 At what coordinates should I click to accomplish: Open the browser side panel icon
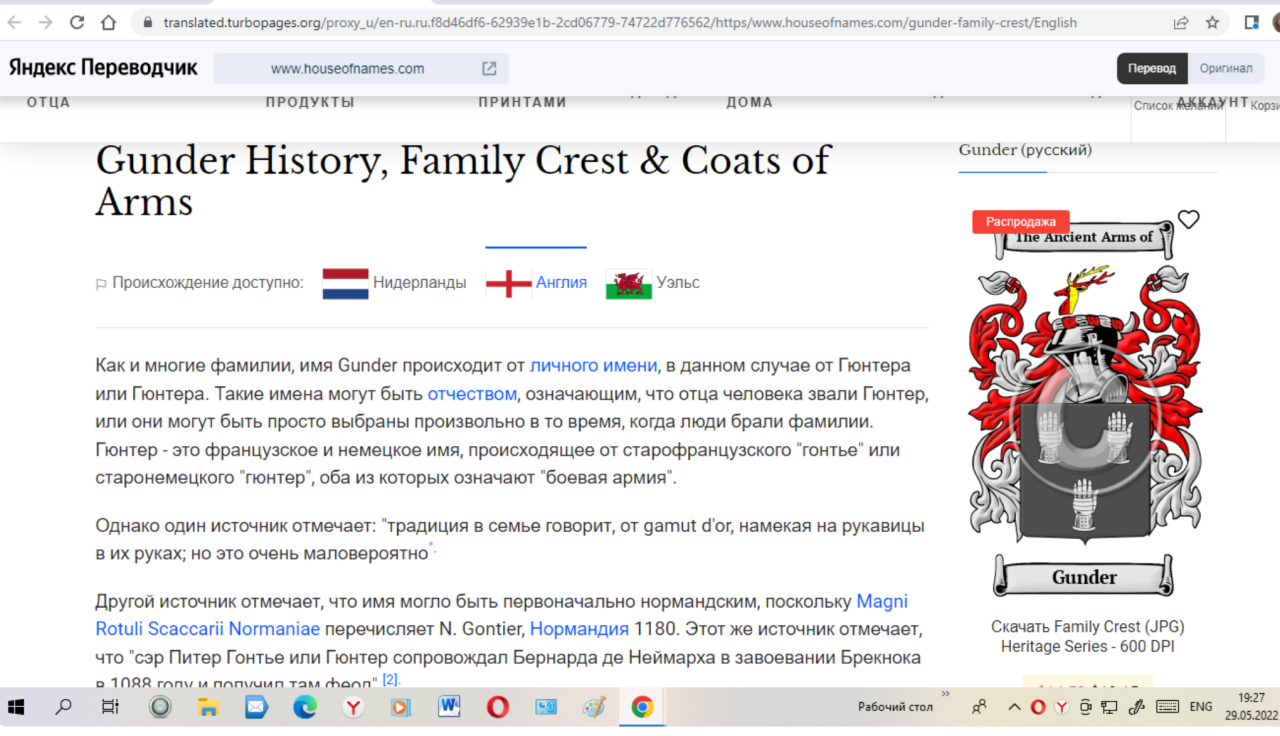point(1251,22)
